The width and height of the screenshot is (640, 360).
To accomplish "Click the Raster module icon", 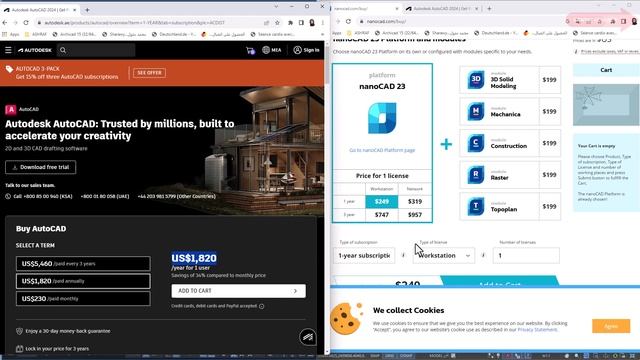I will [476, 175].
